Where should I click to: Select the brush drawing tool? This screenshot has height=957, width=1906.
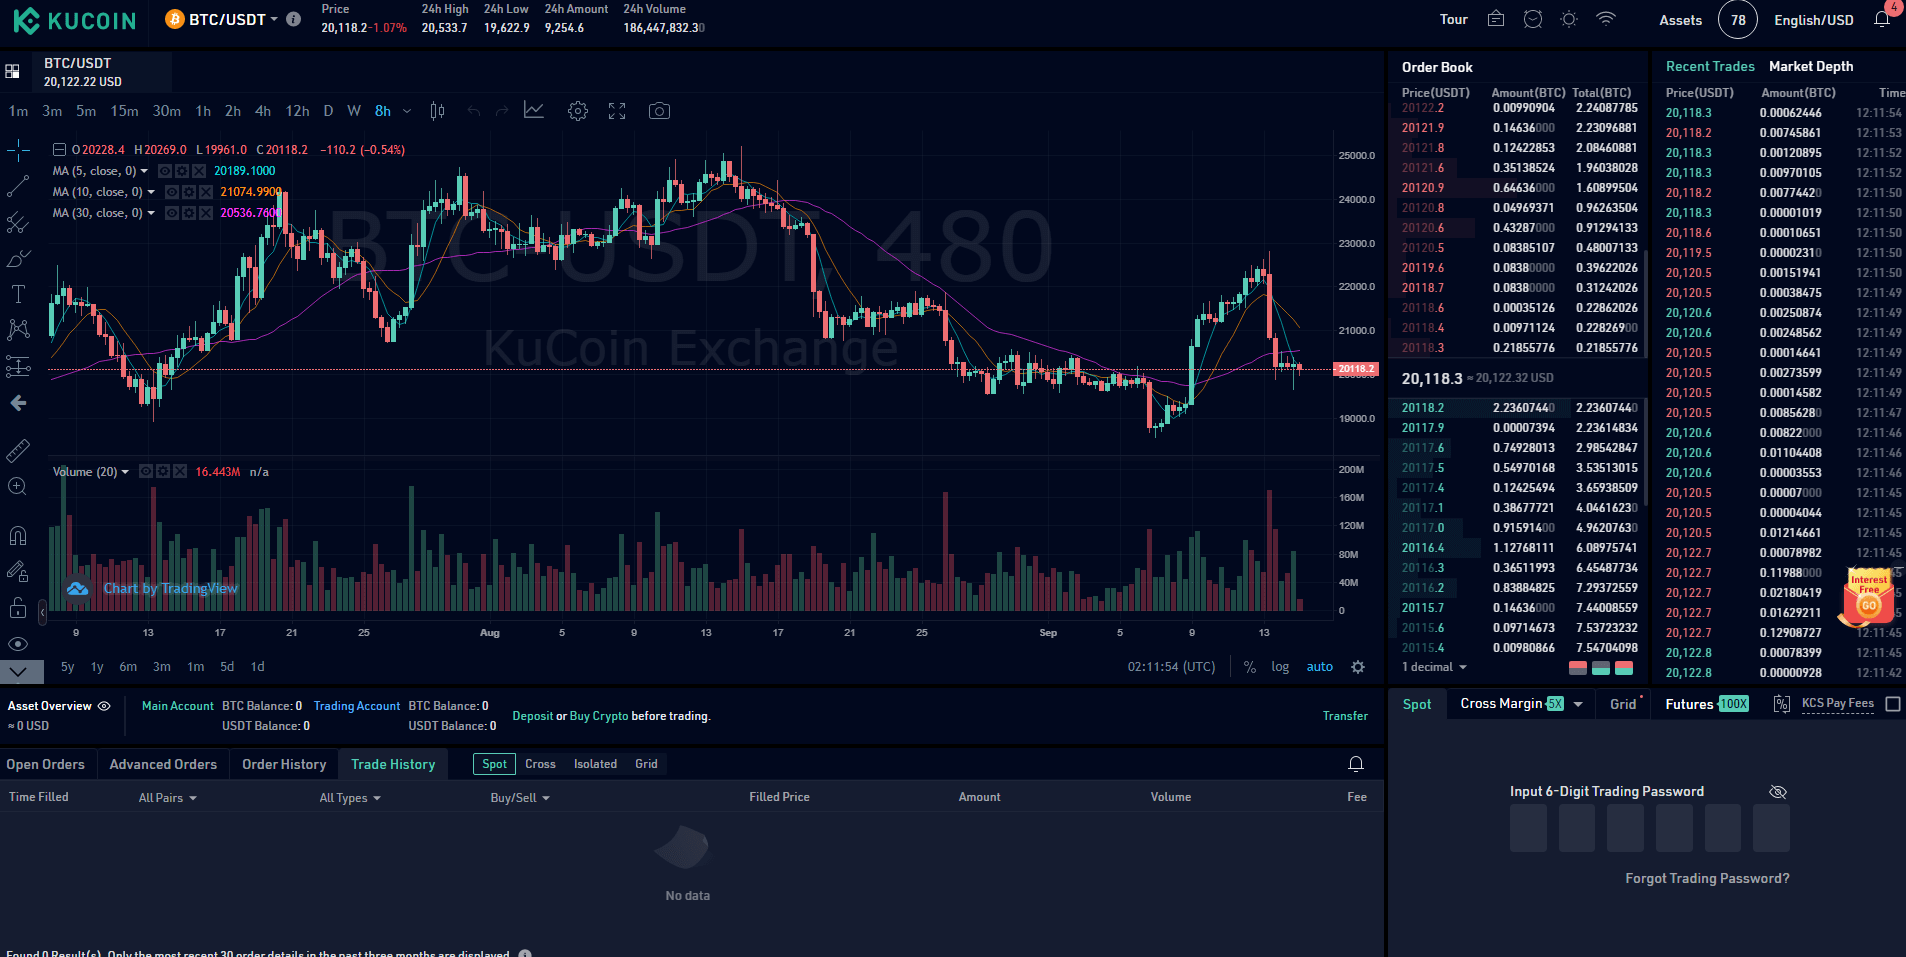18,259
